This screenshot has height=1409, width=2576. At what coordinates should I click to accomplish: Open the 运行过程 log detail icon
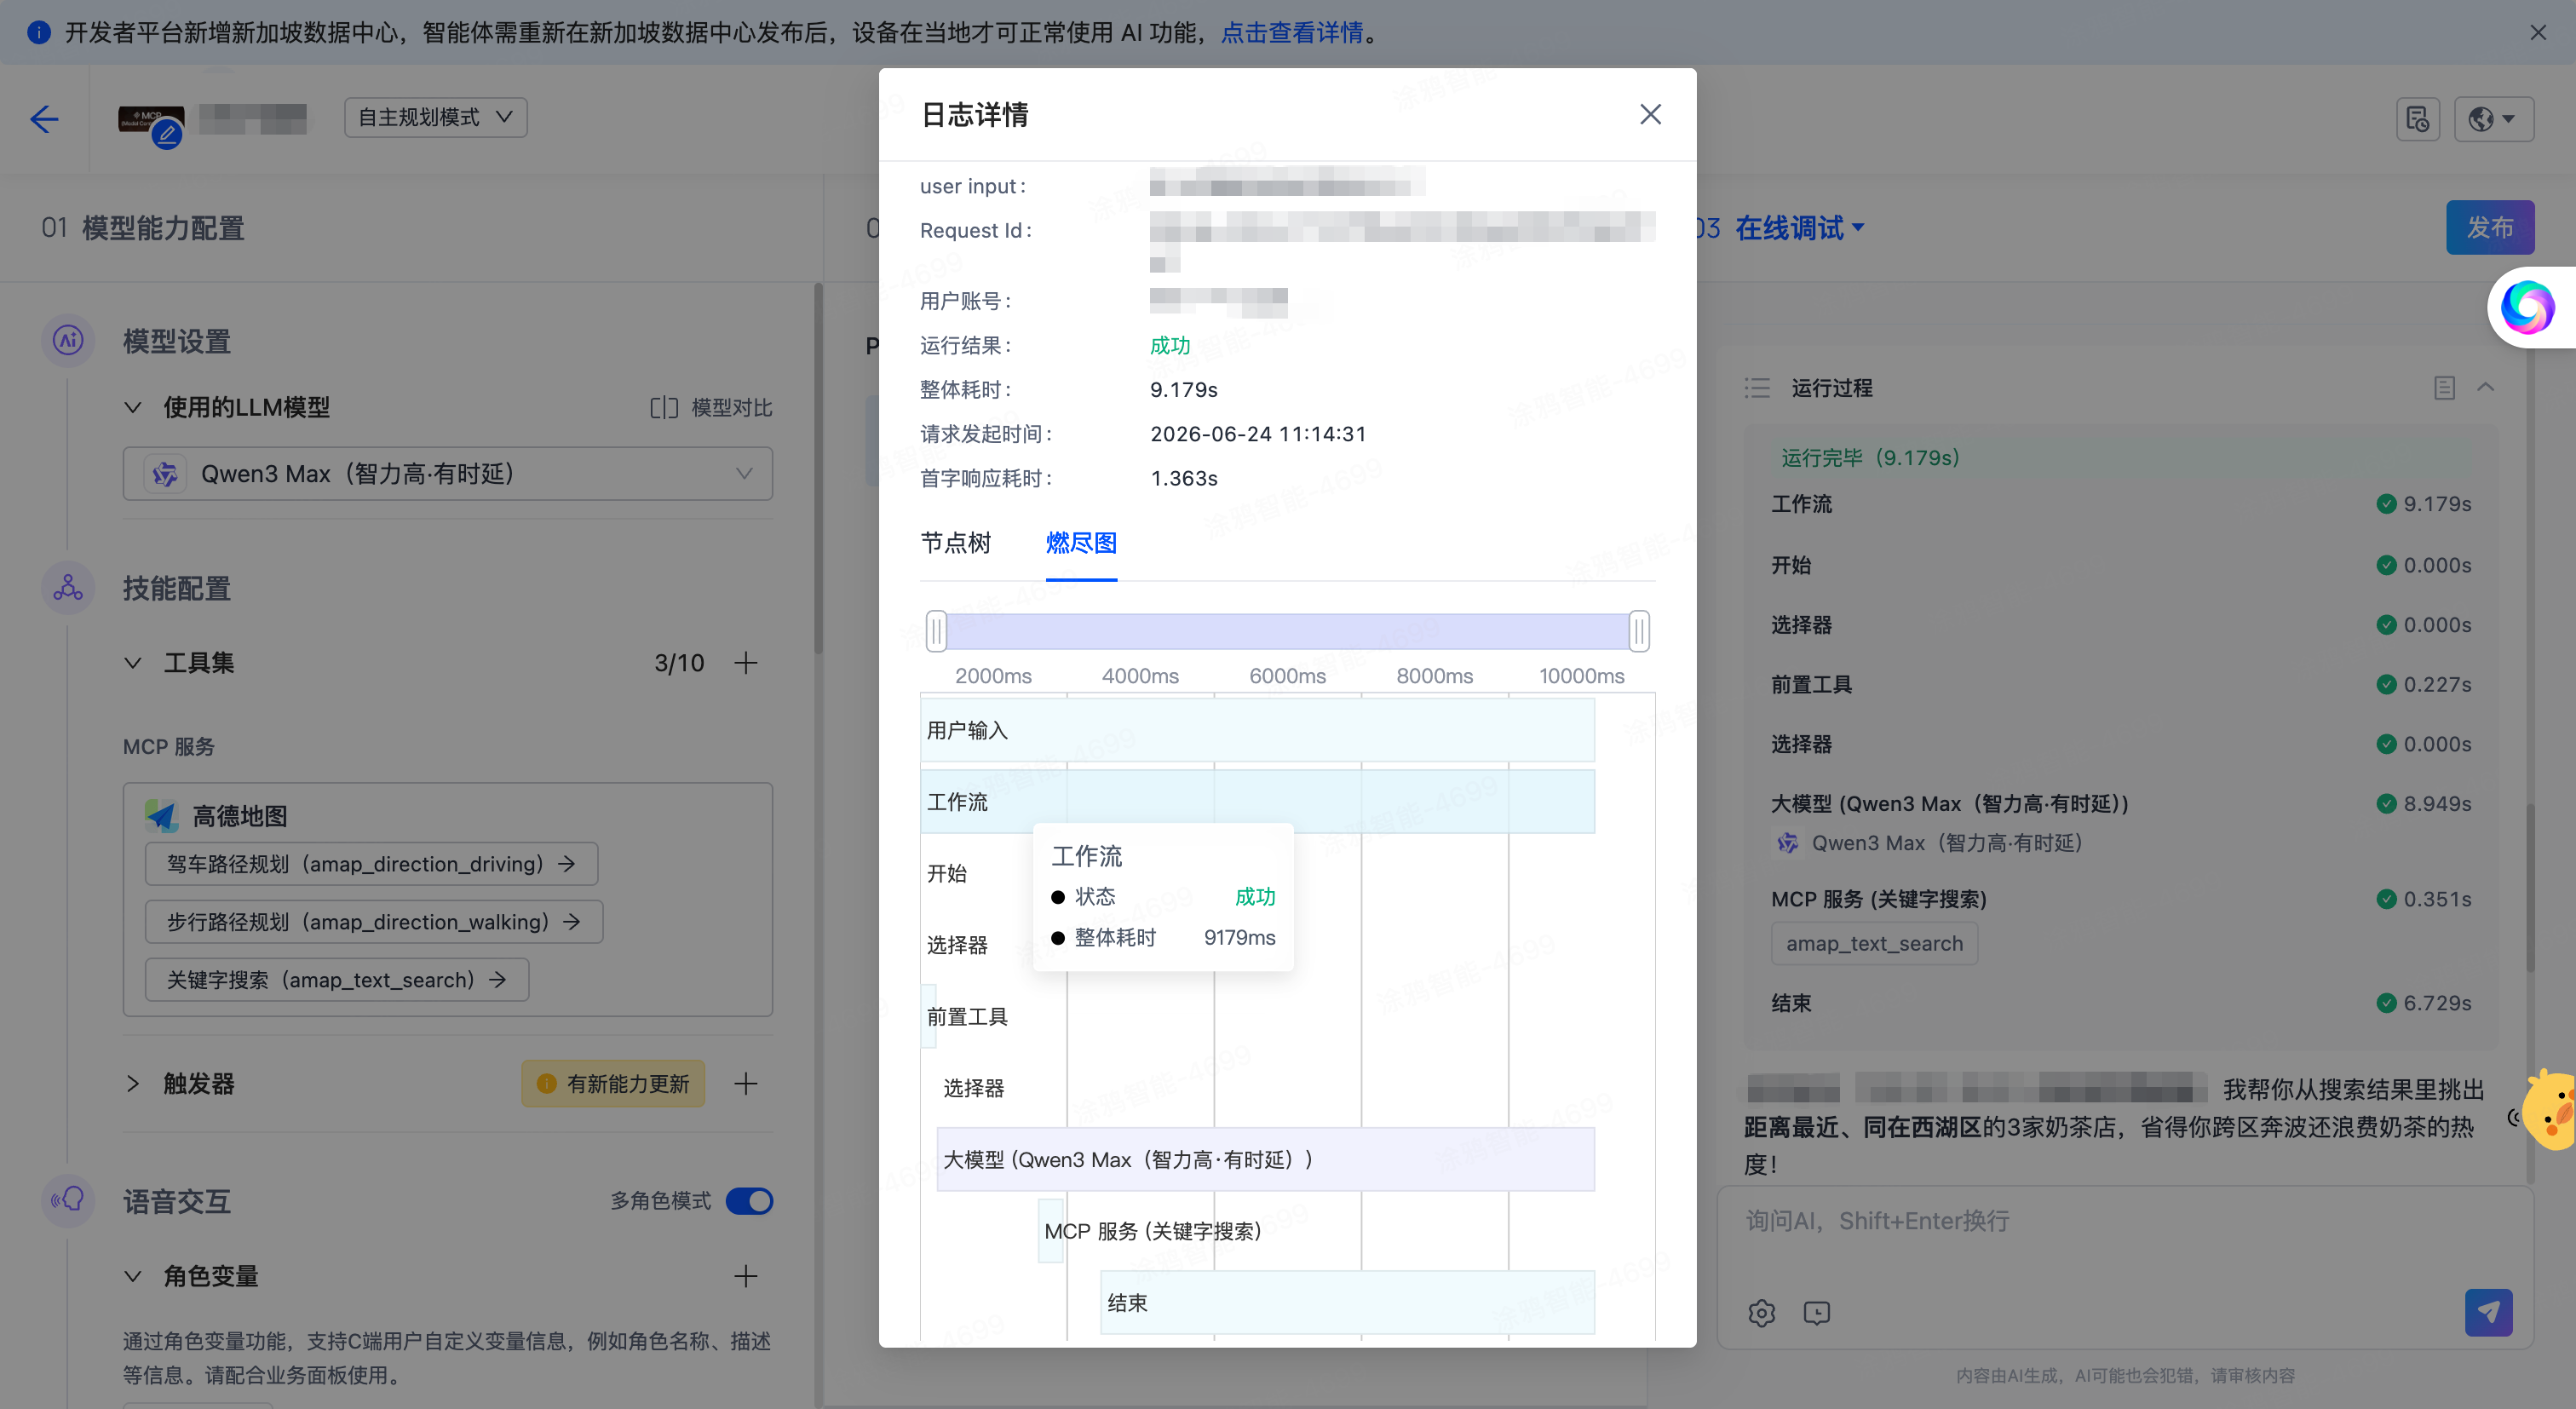(x=2444, y=387)
